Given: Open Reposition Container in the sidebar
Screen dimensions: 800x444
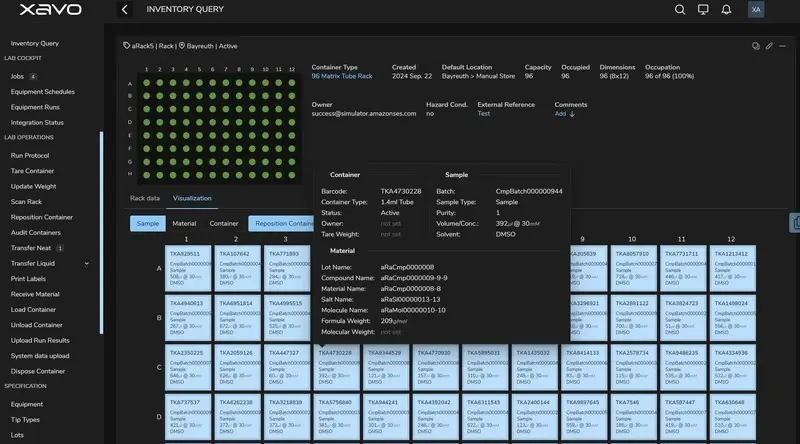Looking at the screenshot, I should click(42, 217).
